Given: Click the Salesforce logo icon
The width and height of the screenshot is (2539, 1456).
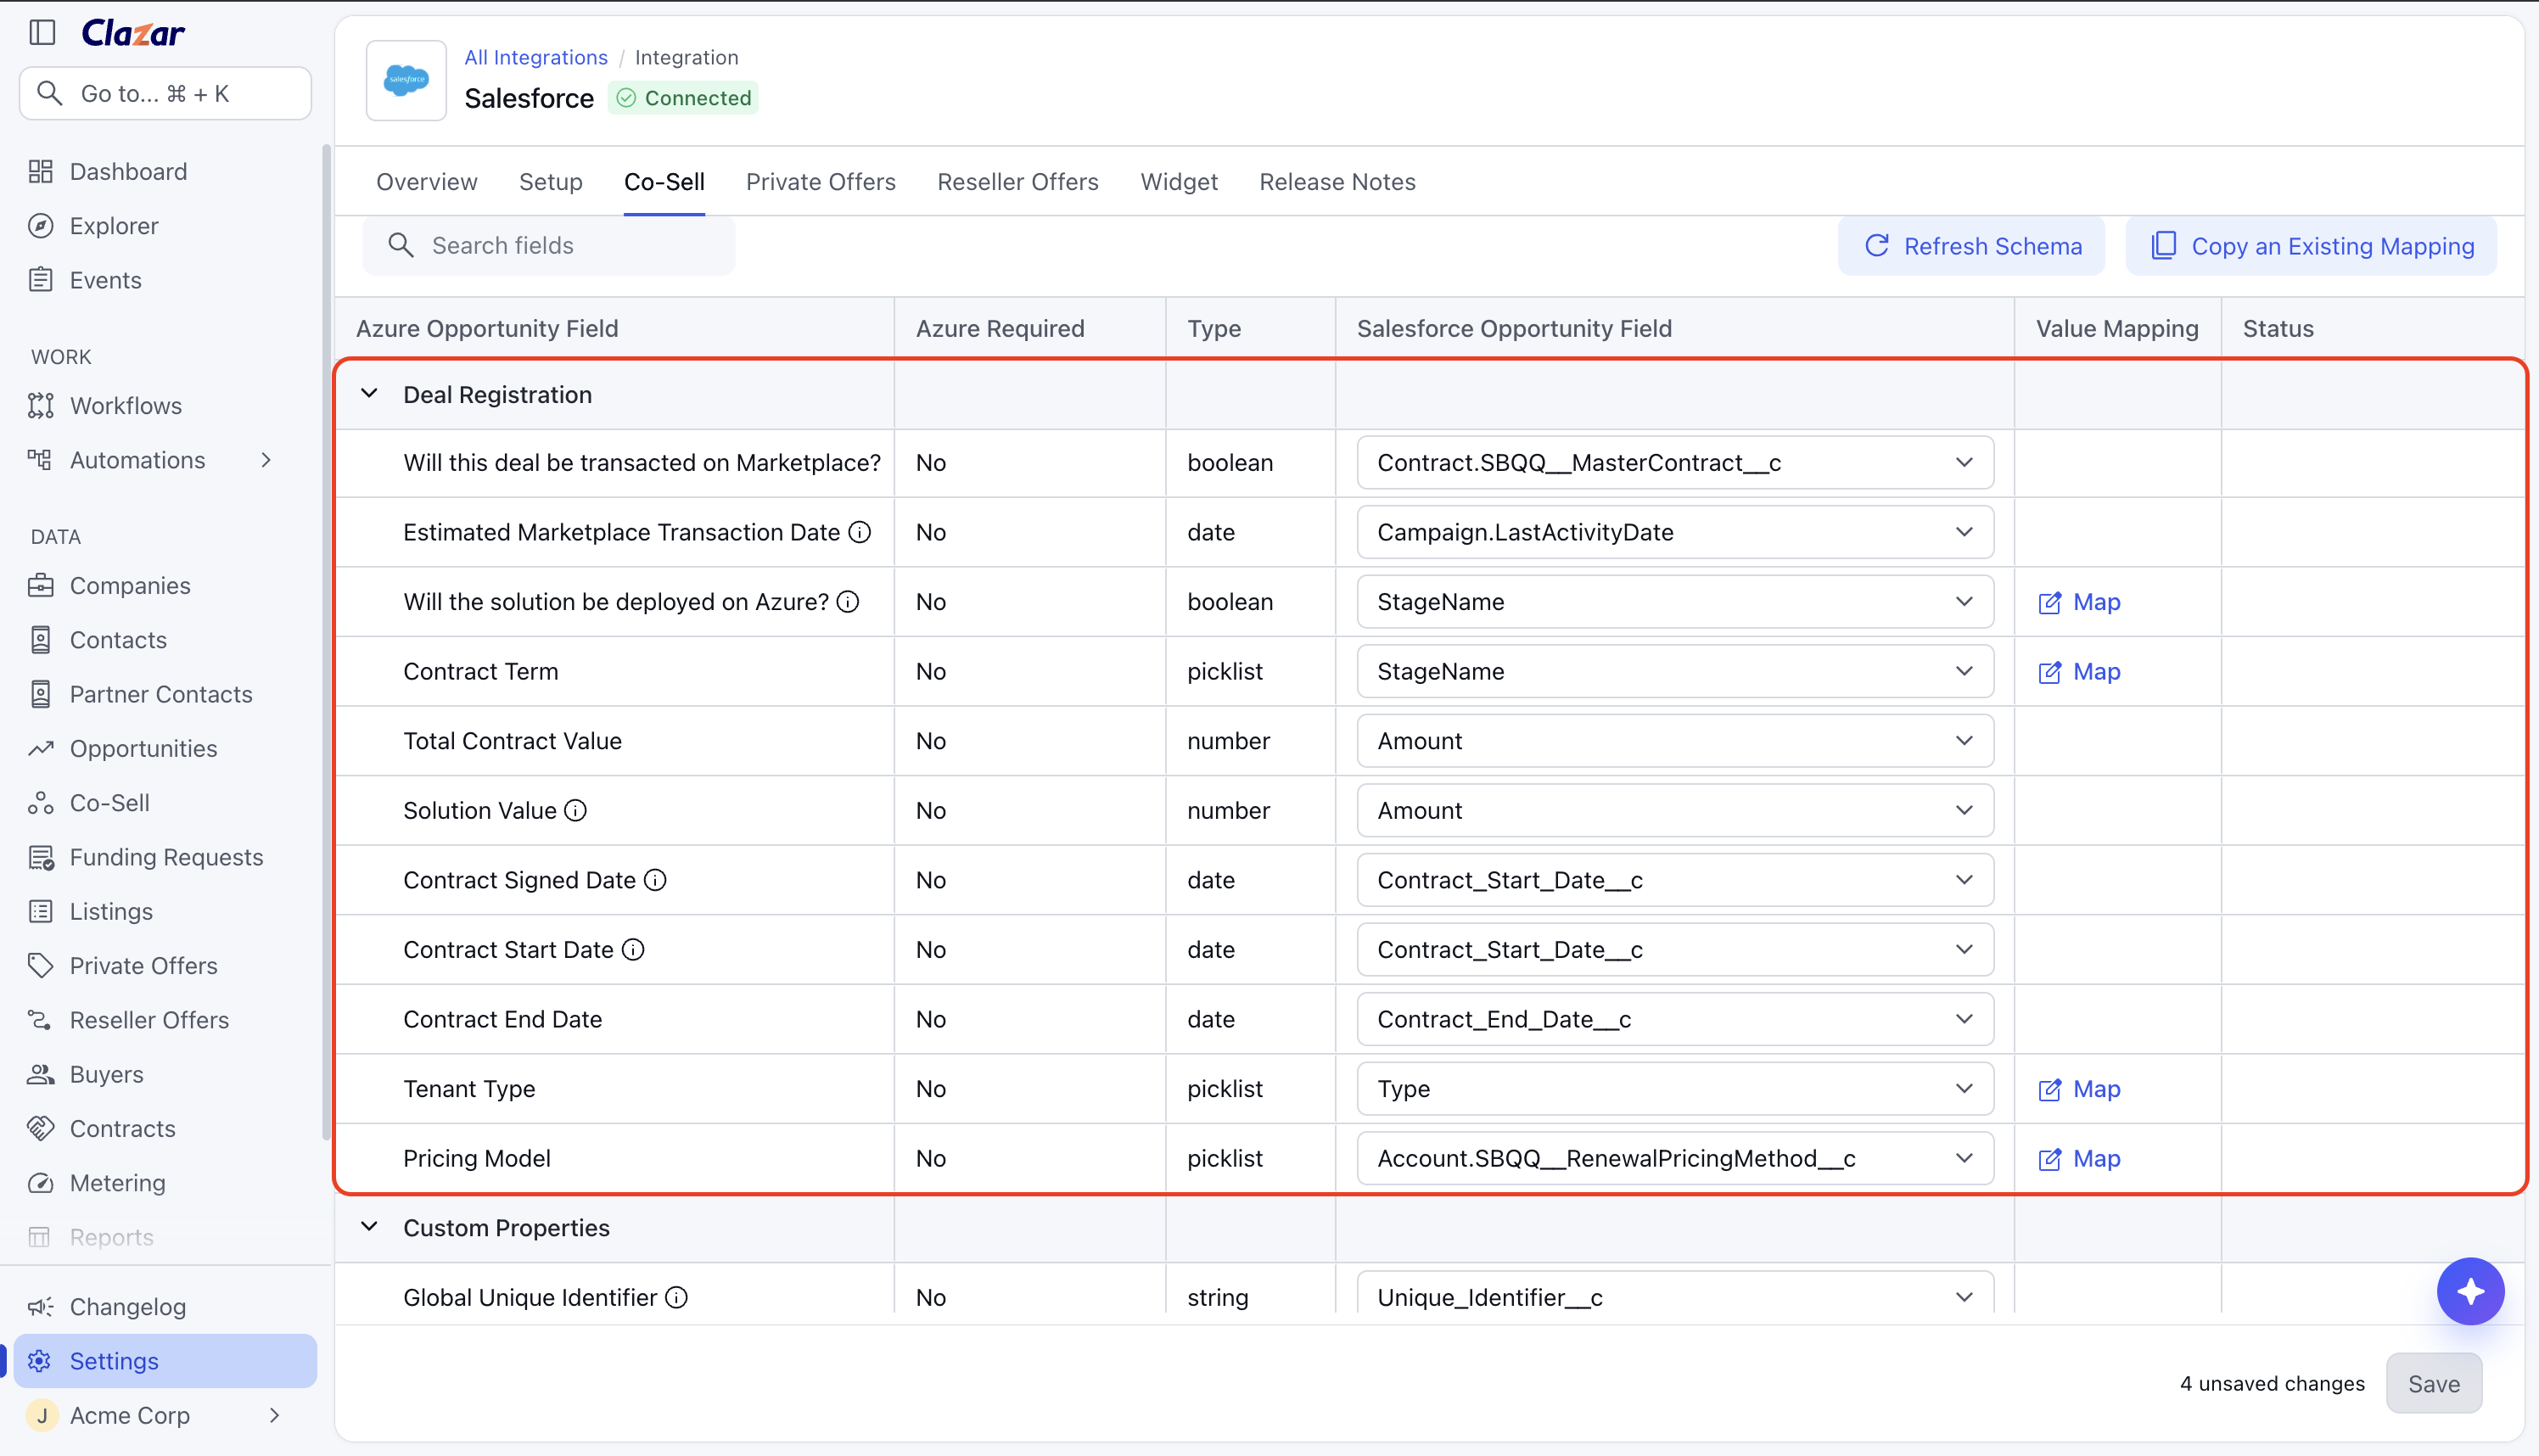Looking at the screenshot, I should tap(406, 80).
